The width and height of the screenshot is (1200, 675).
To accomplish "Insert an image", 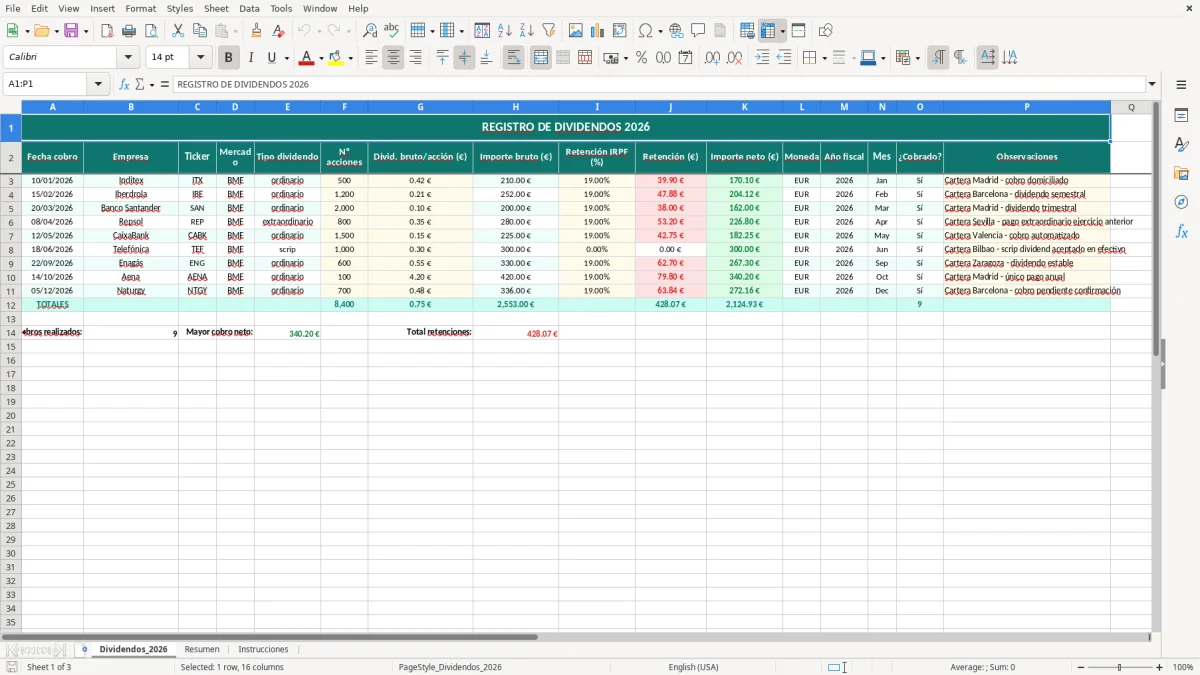I will point(576,31).
